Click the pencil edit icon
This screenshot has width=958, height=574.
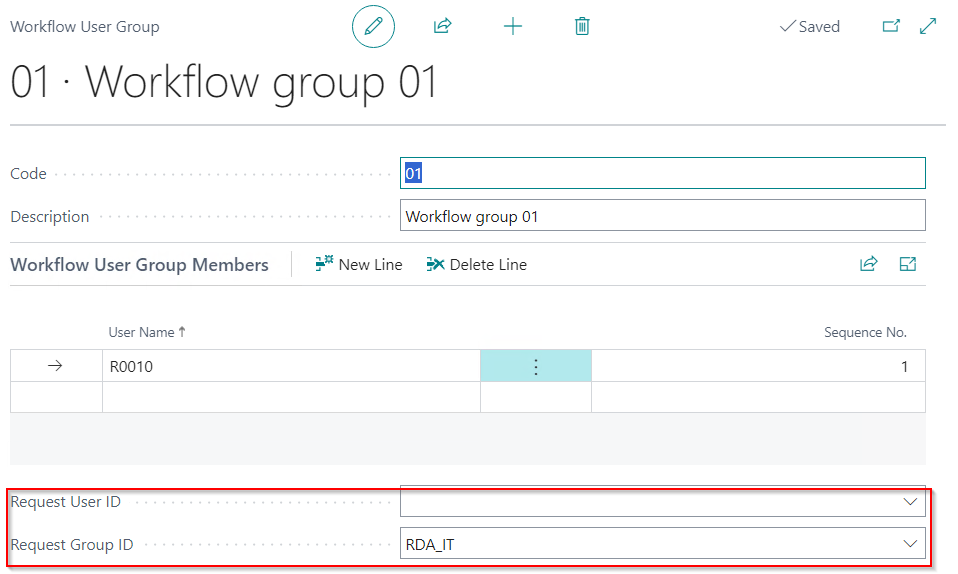373,26
